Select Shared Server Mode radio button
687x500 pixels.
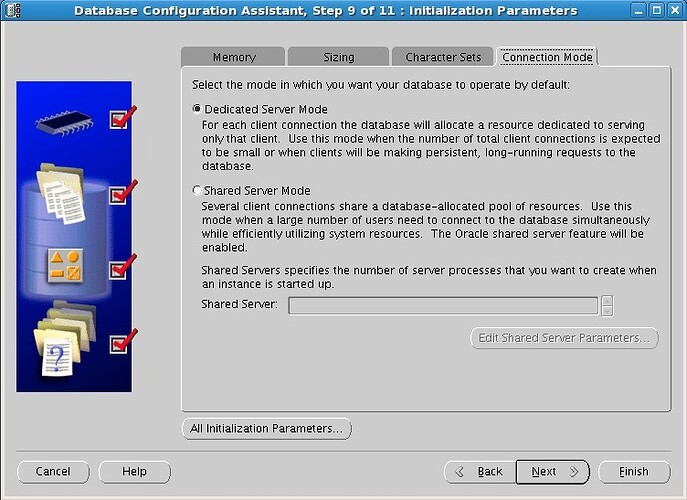(x=197, y=190)
